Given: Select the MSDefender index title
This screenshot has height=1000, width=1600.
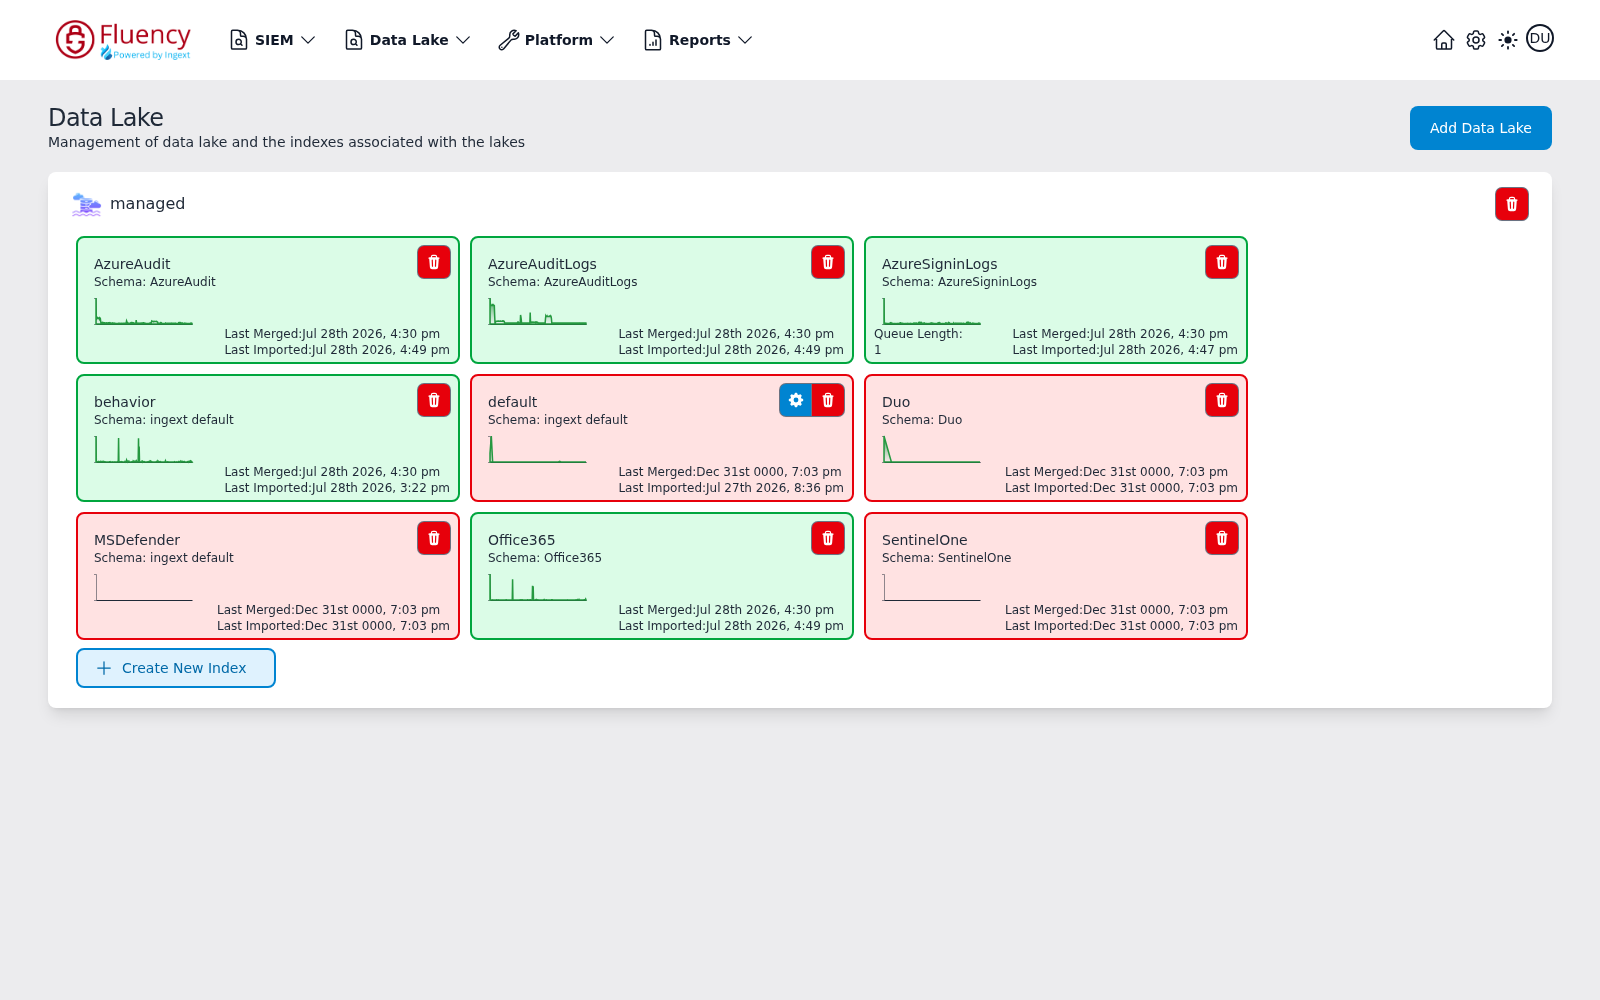Looking at the screenshot, I should tap(137, 540).
